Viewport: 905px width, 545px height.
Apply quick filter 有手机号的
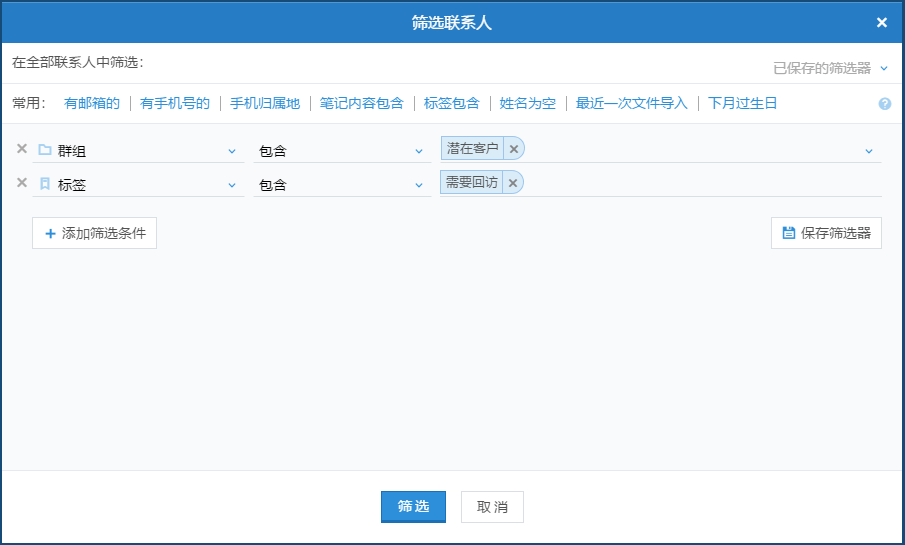(175, 103)
